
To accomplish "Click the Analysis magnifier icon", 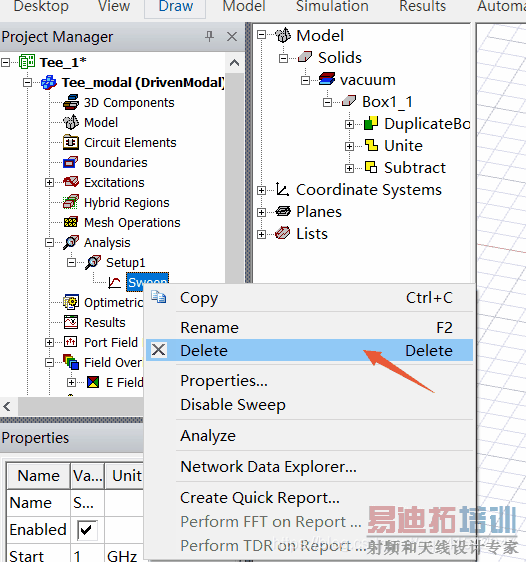I will click(71, 242).
